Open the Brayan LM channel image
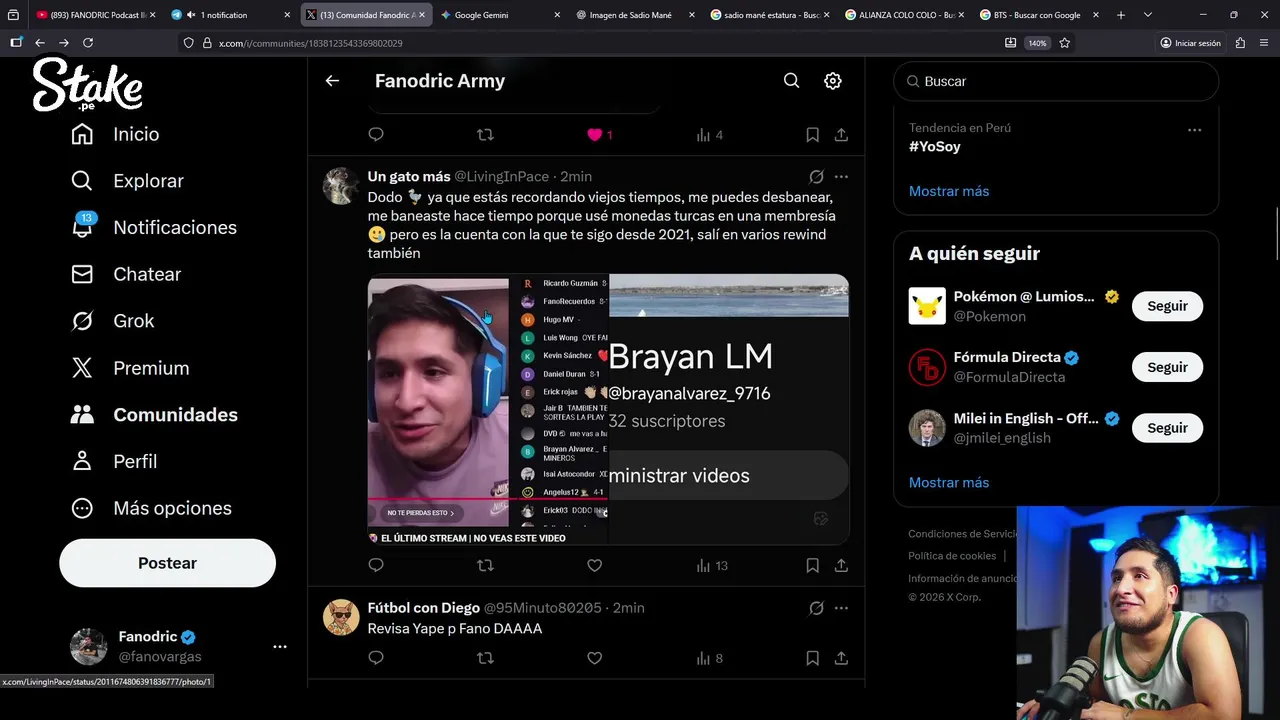Screen dimensions: 1280x720 (x=729, y=410)
